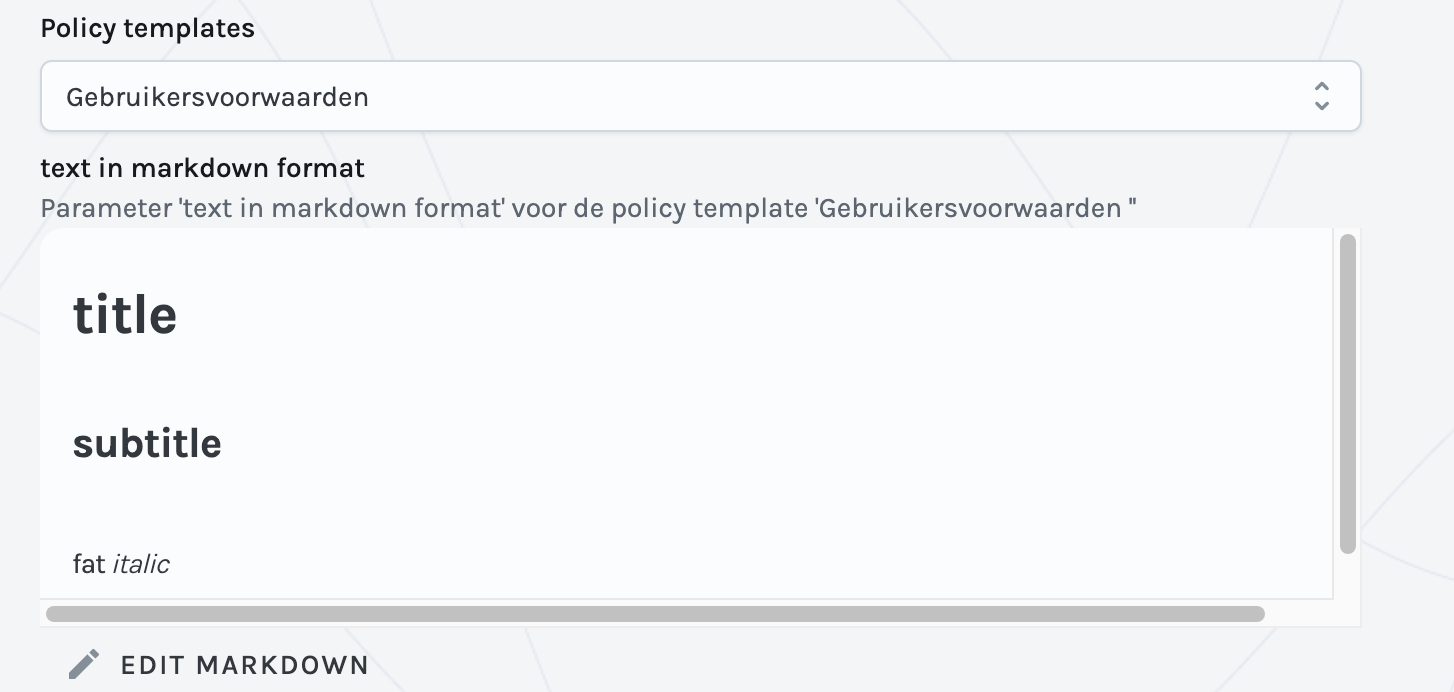Screen dimensions: 1454x692
Task: Open the Policy templates dropdown
Action: point(700,97)
